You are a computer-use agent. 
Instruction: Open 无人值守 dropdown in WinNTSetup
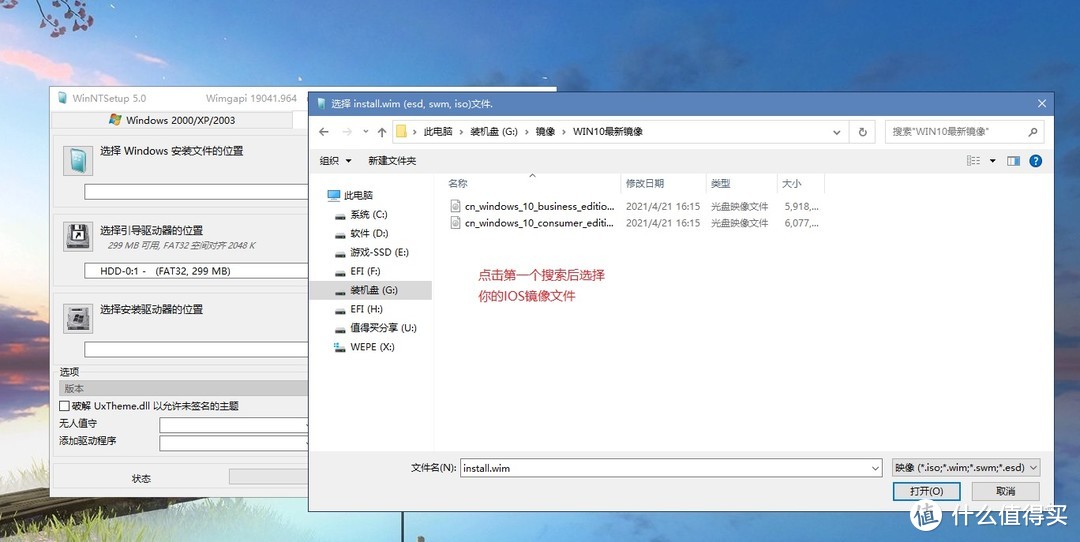coord(234,425)
